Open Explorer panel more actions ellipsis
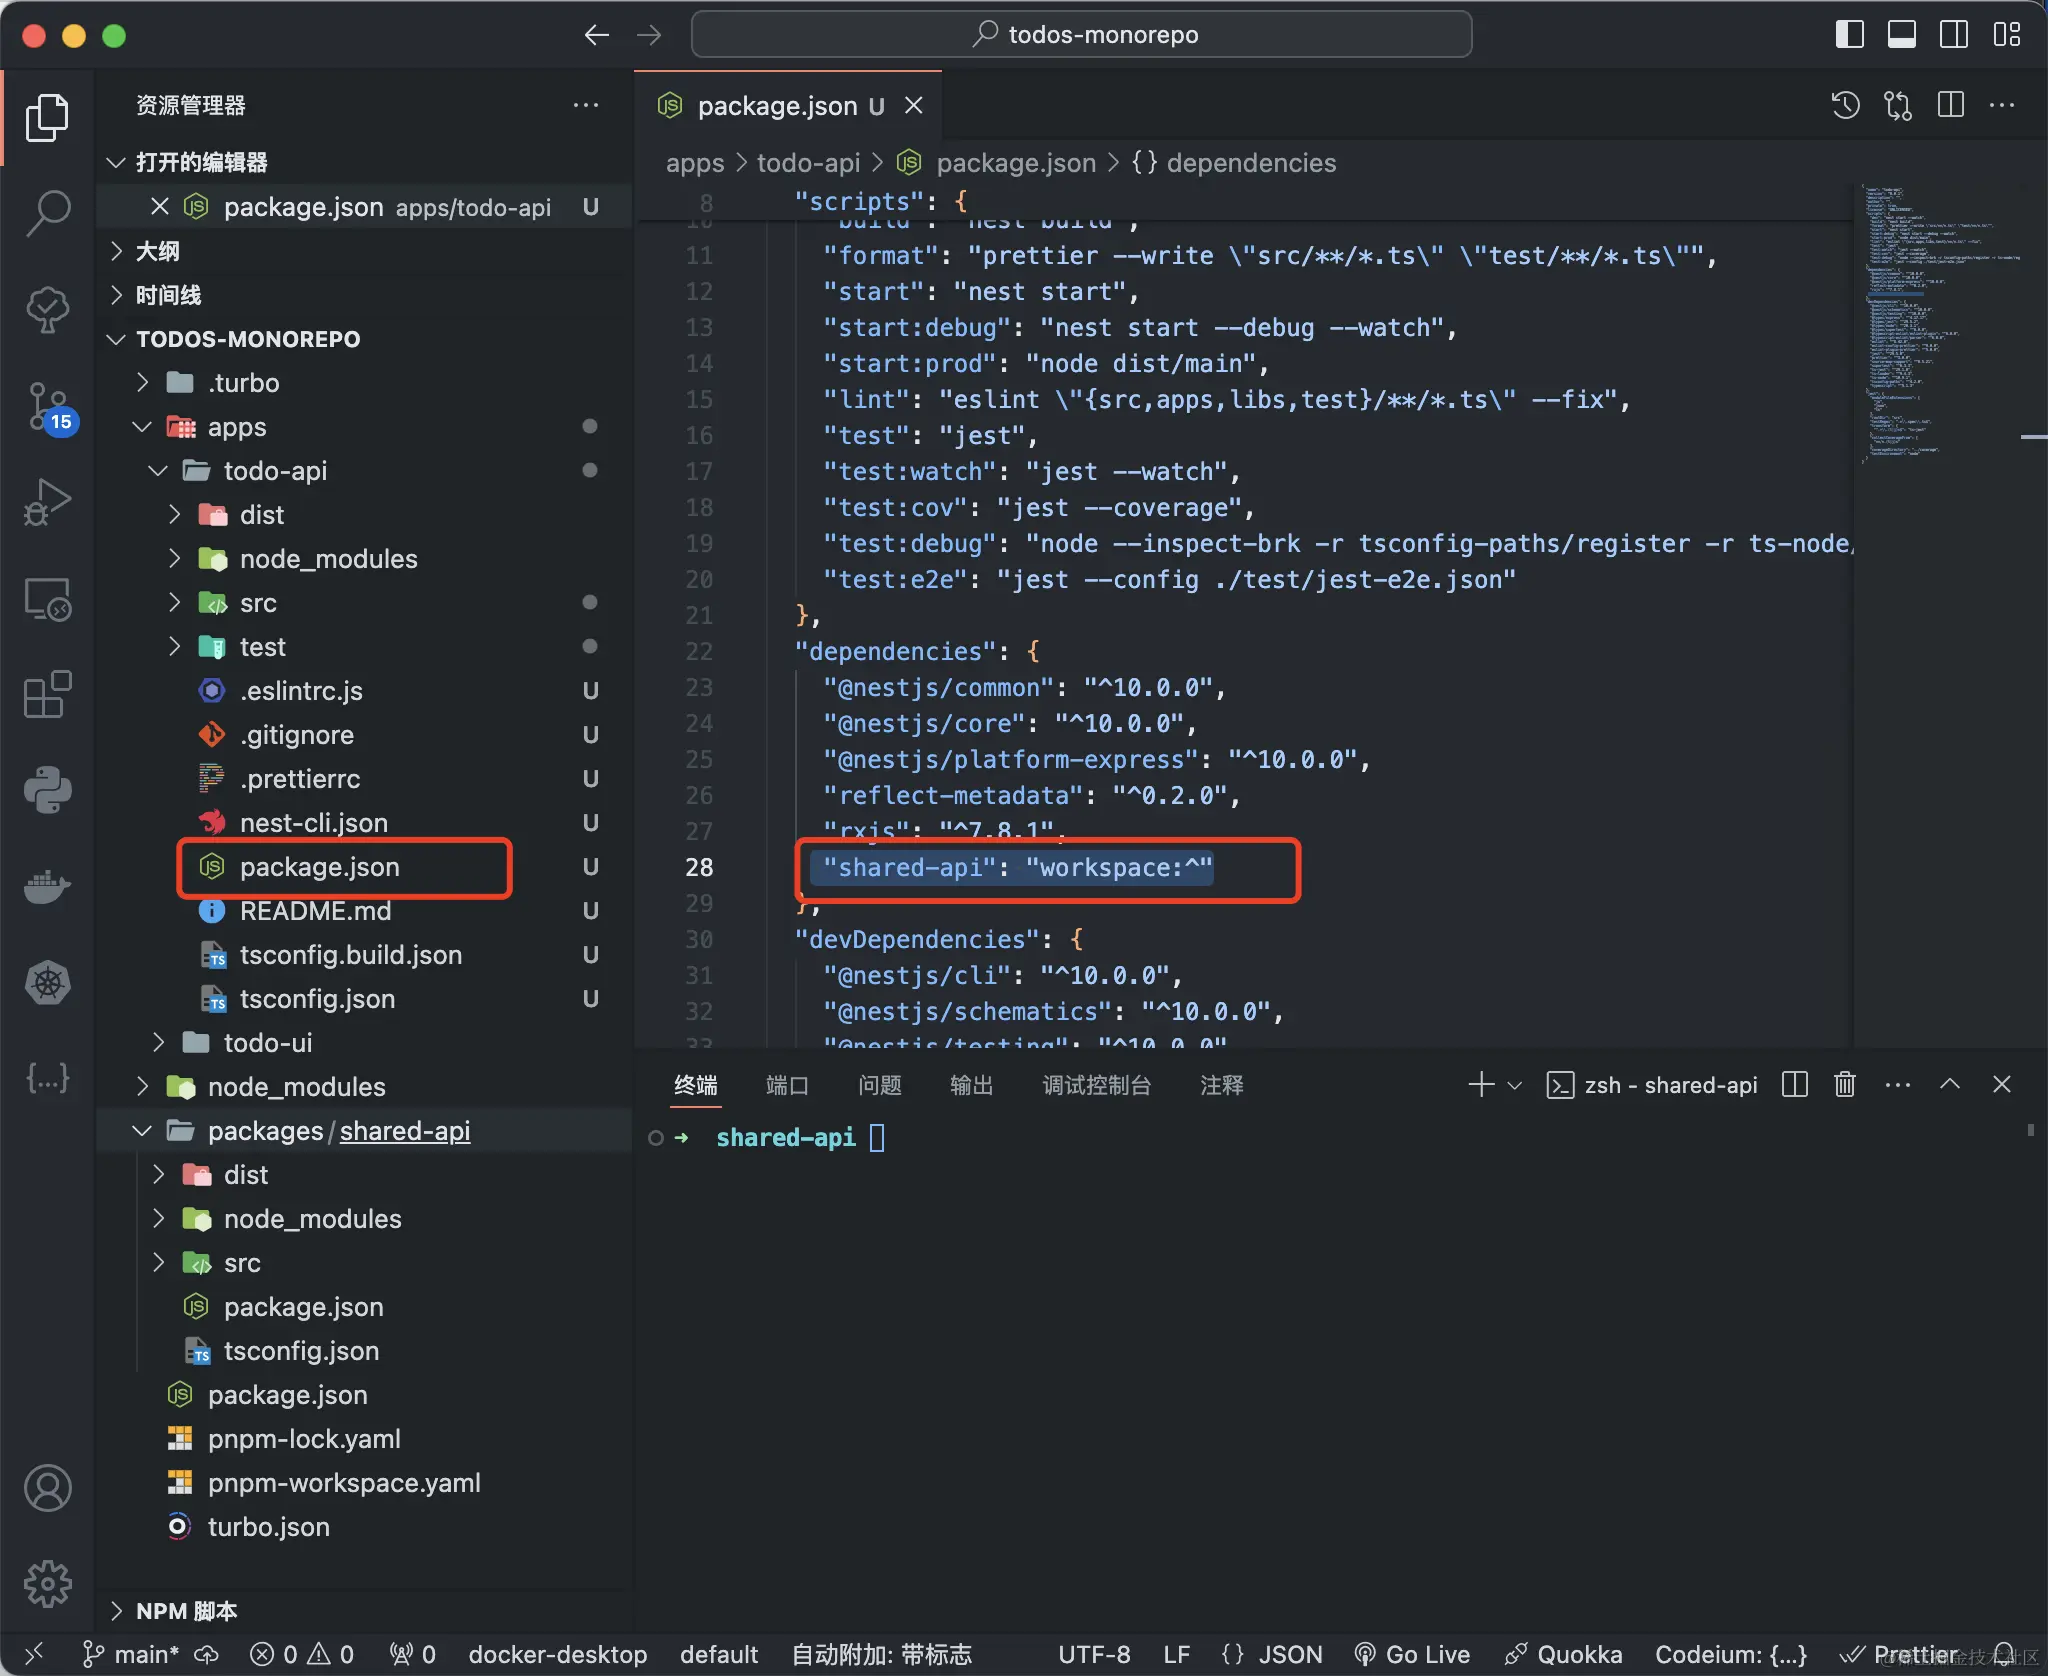The width and height of the screenshot is (2048, 1676). click(x=586, y=105)
